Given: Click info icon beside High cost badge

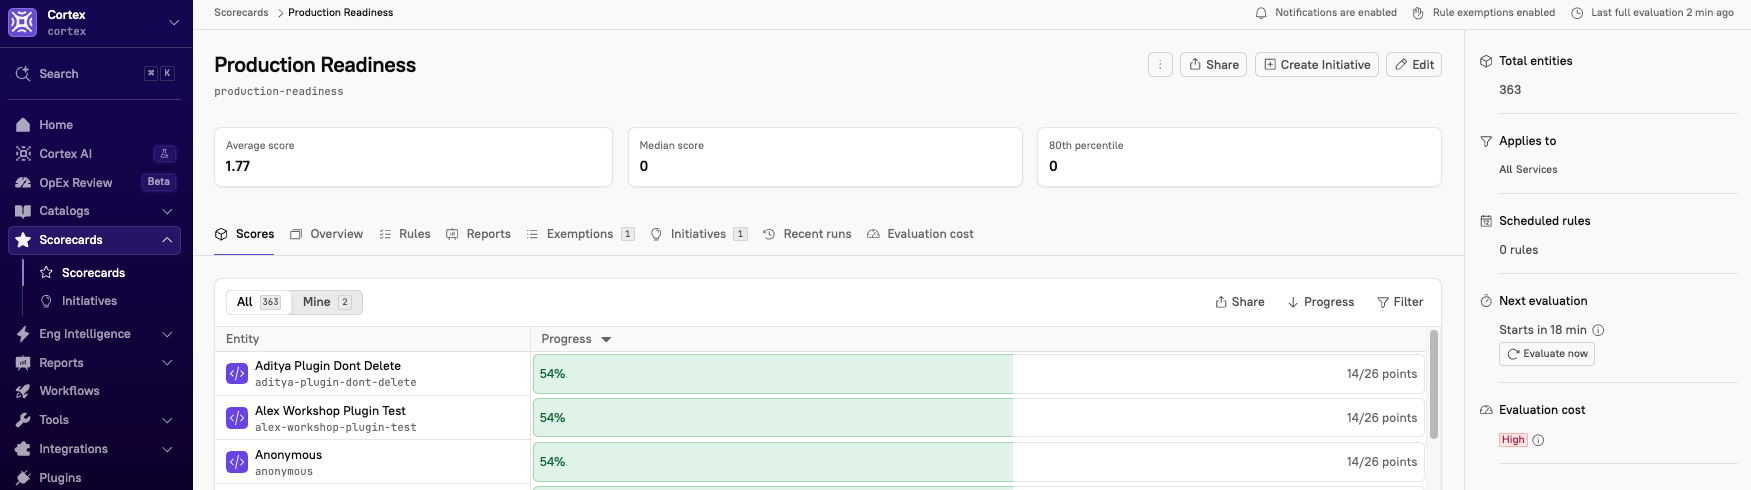Looking at the screenshot, I should click(1538, 440).
